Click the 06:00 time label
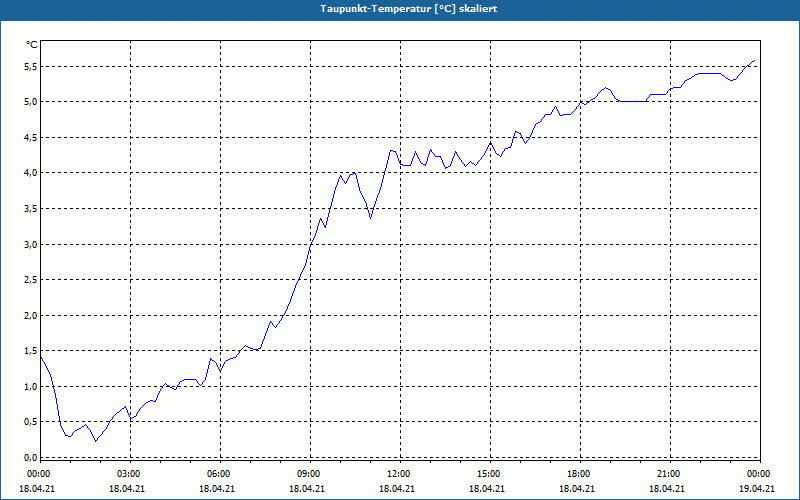800x500 pixels. pos(217,474)
